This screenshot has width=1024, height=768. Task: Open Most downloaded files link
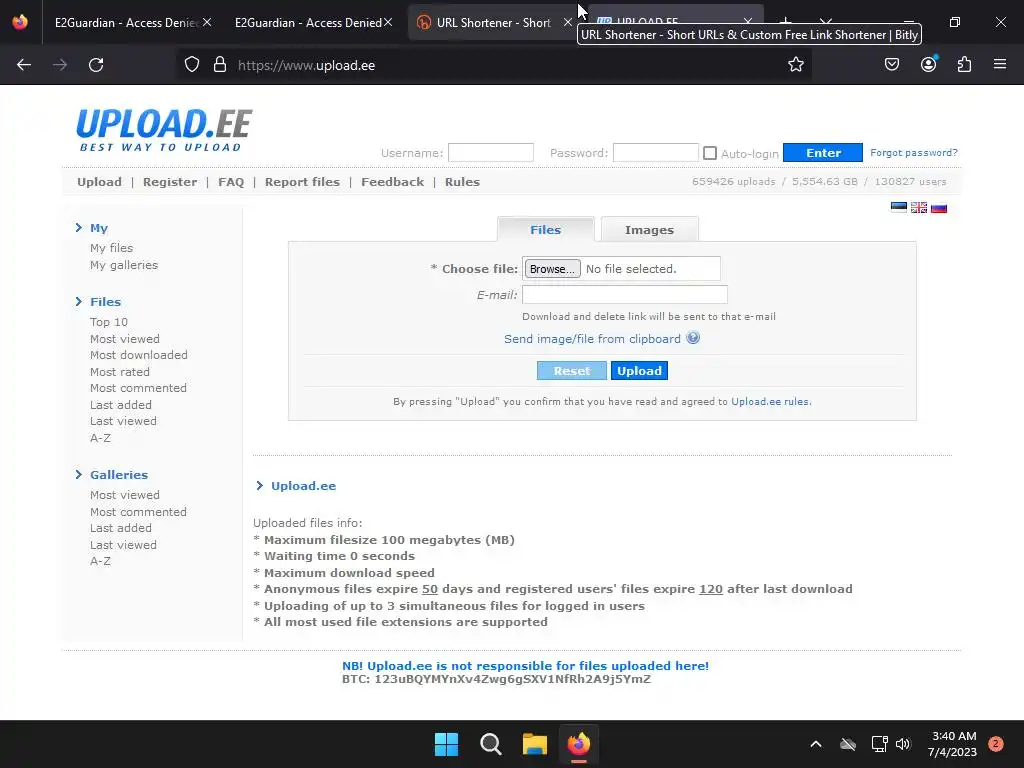click(139, 355)
